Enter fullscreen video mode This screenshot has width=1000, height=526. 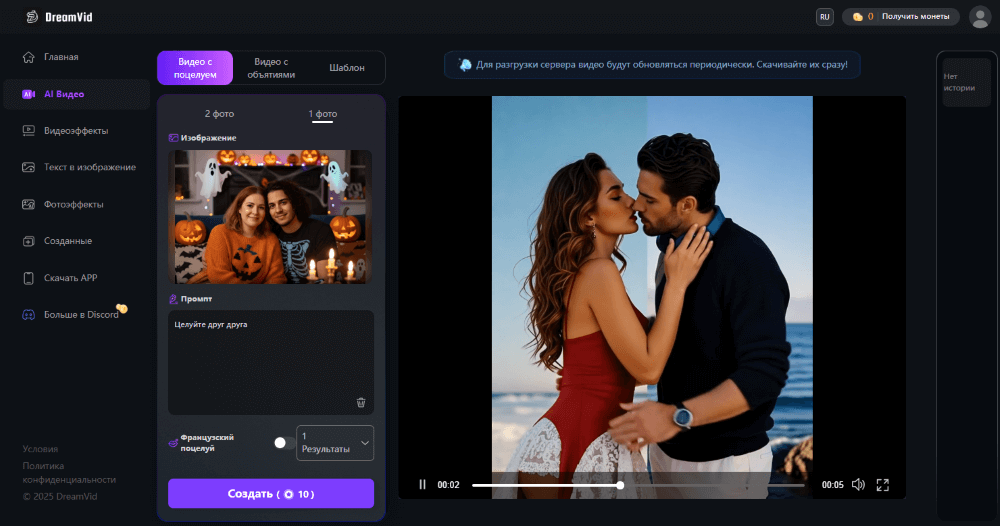(x=882, y=485)
